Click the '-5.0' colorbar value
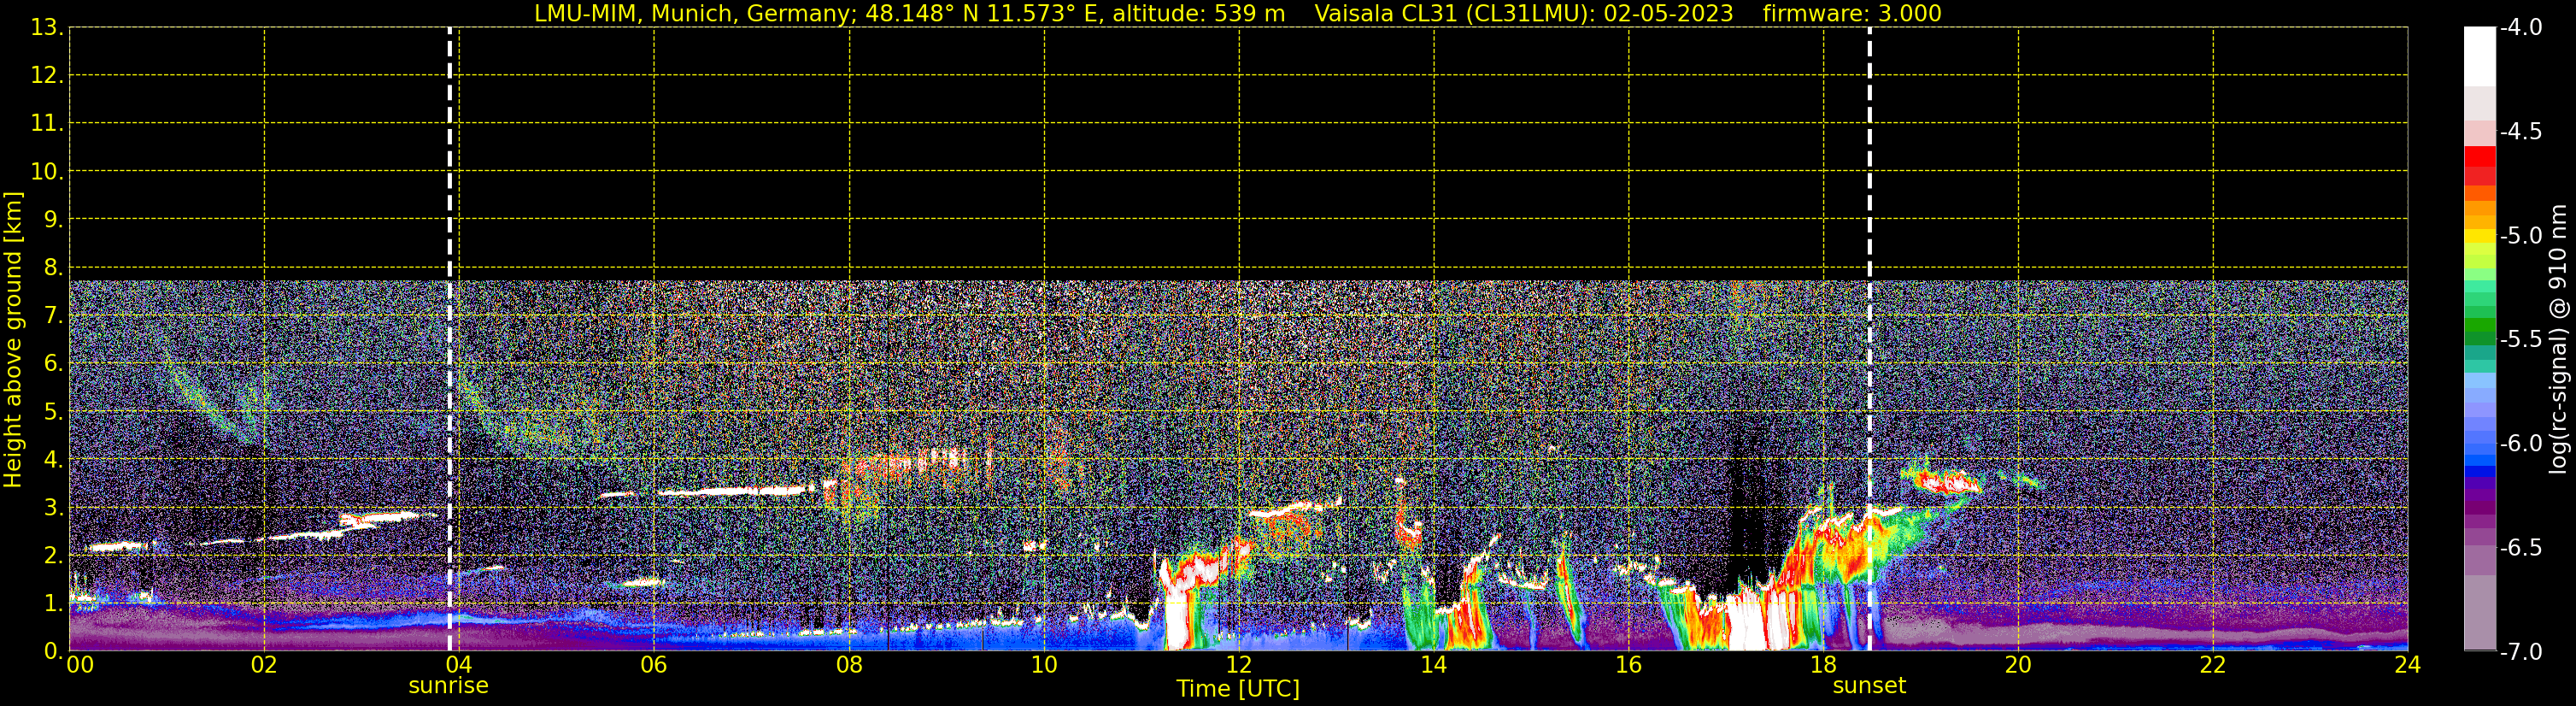 pos(2521,236)
